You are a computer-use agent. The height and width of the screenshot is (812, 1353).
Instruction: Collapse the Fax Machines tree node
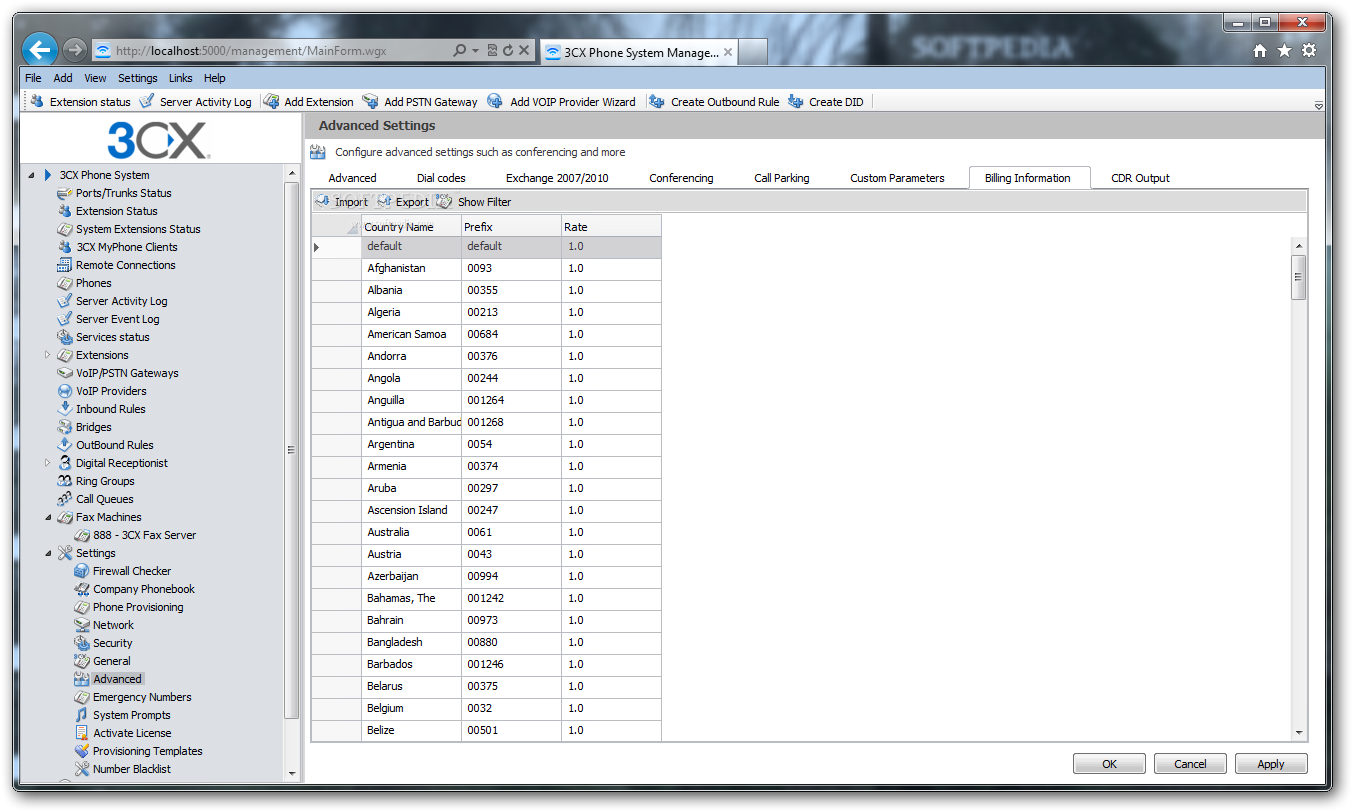48,517
